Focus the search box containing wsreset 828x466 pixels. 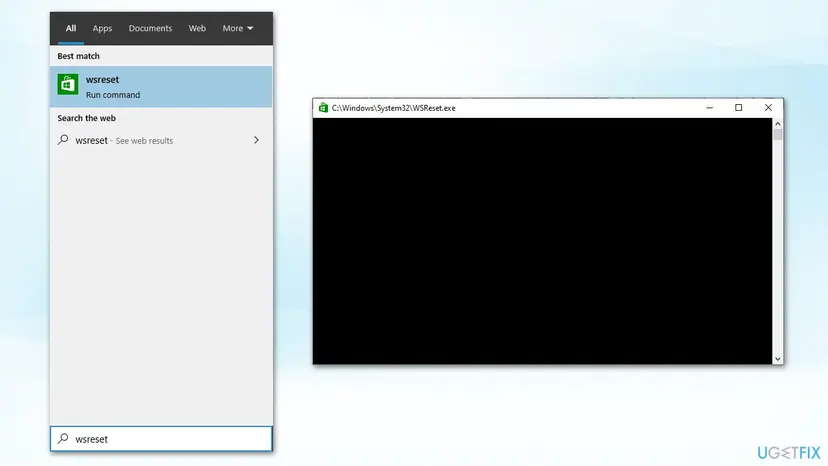point(161,439)
